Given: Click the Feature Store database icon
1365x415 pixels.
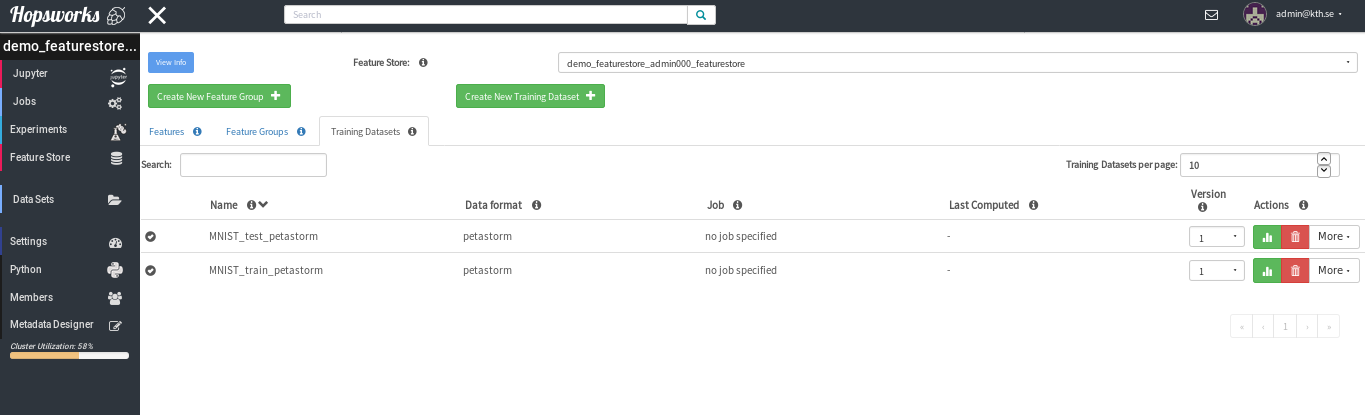Looking at the screenshot, I should click(116, 158).
